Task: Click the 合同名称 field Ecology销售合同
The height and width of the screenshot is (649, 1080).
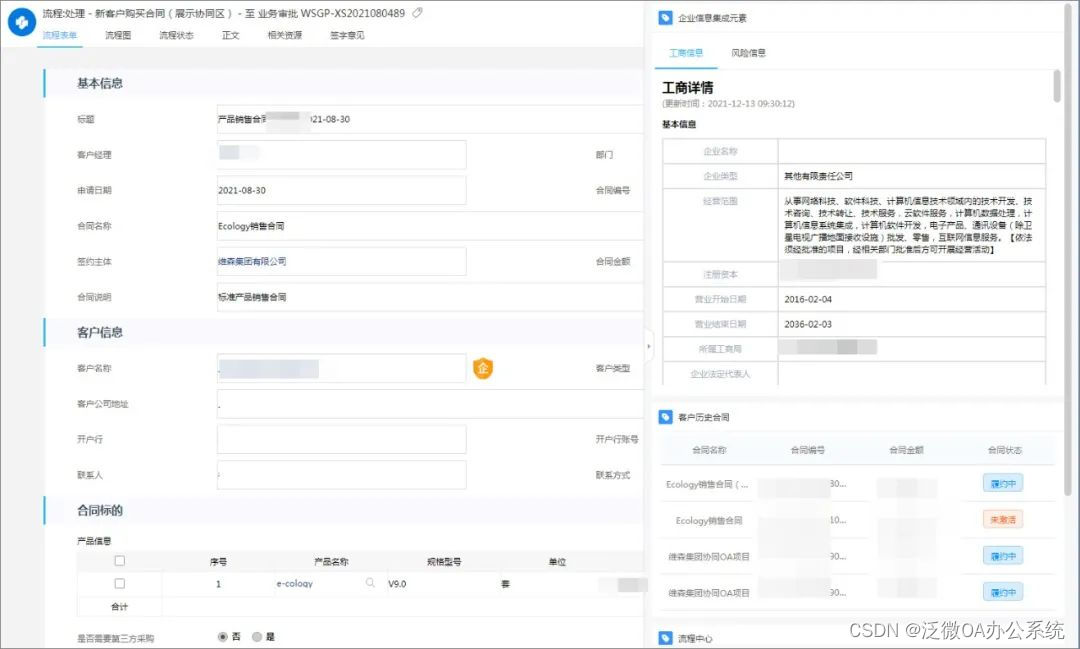Action: click(430, 226)
